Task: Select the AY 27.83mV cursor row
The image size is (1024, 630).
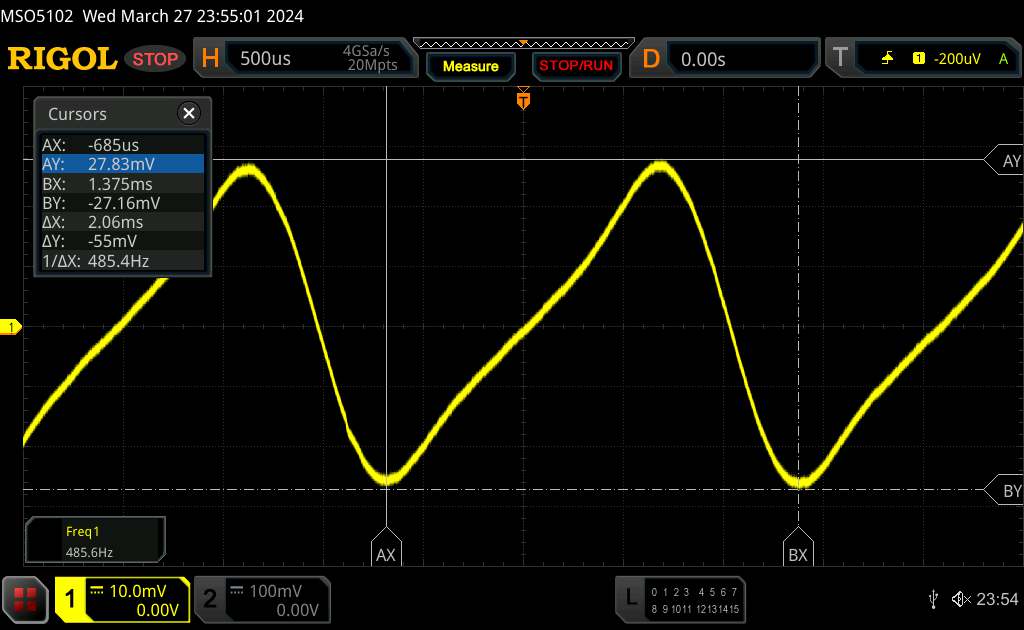Action: pos(121,164)
